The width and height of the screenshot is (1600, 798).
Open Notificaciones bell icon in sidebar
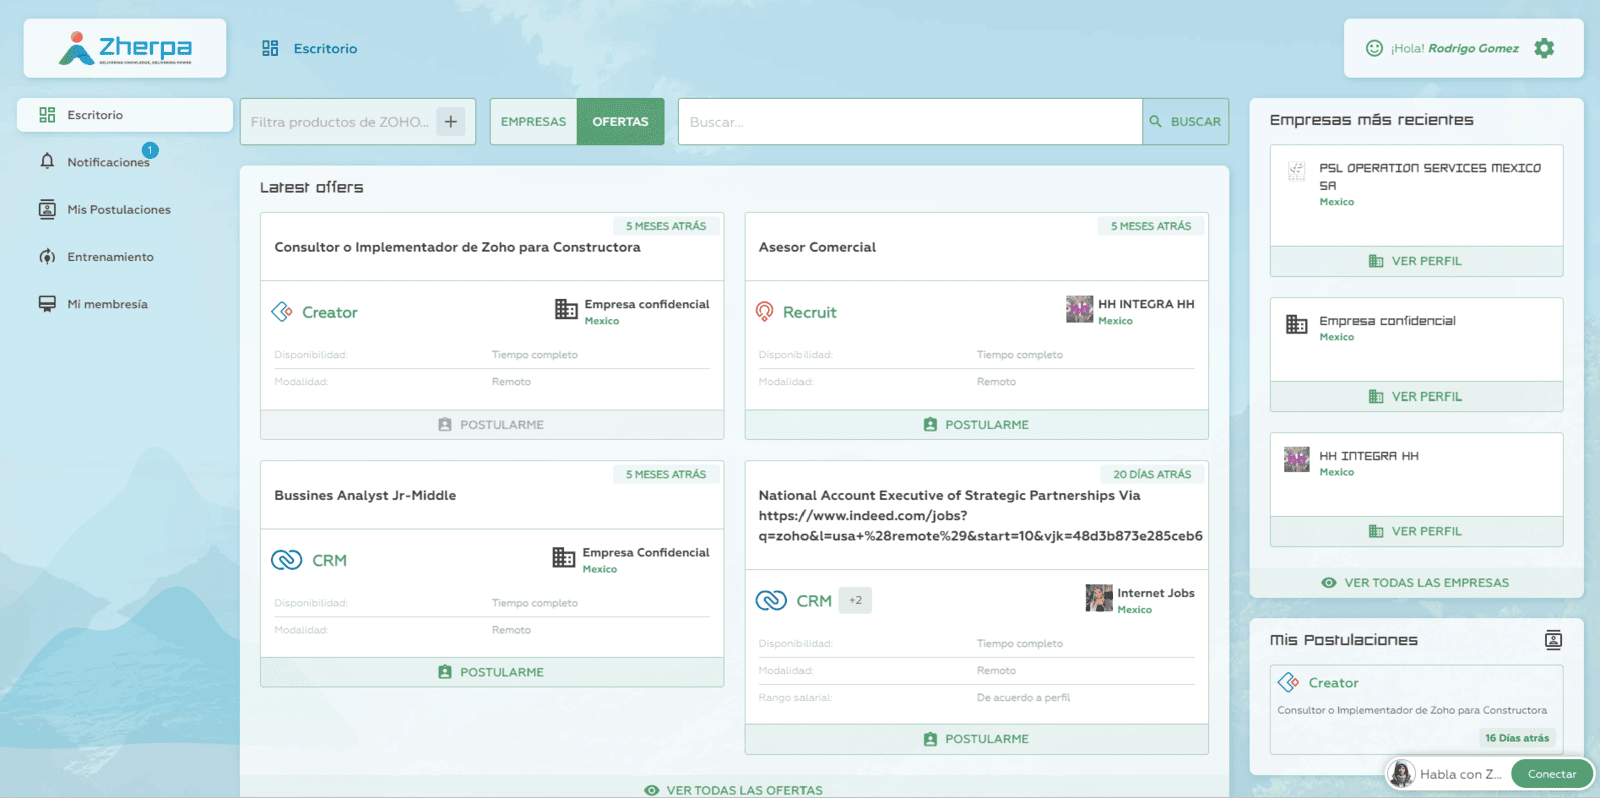[47, 161]
